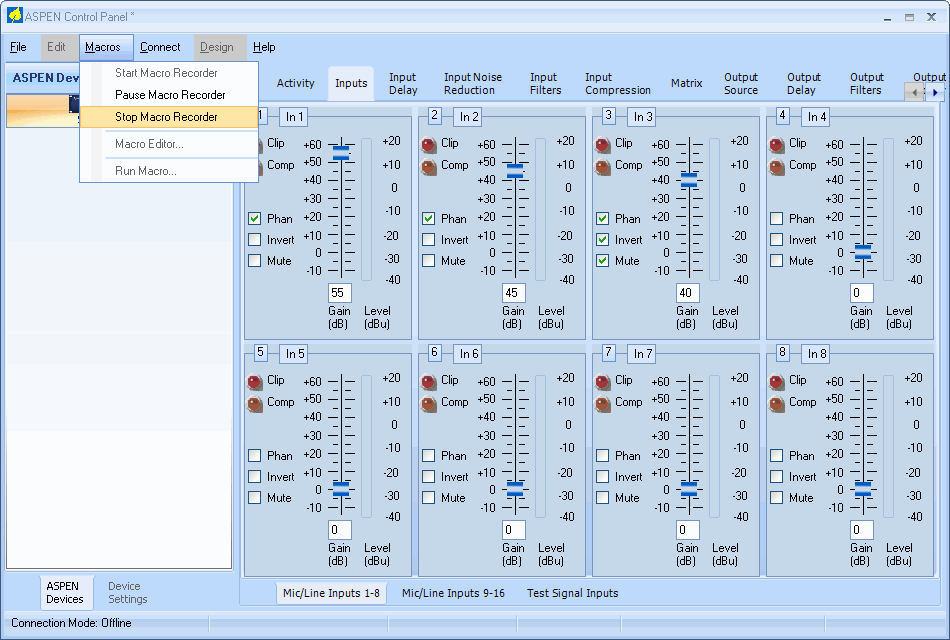Click the In 1 gain value field showing 55

340,293
